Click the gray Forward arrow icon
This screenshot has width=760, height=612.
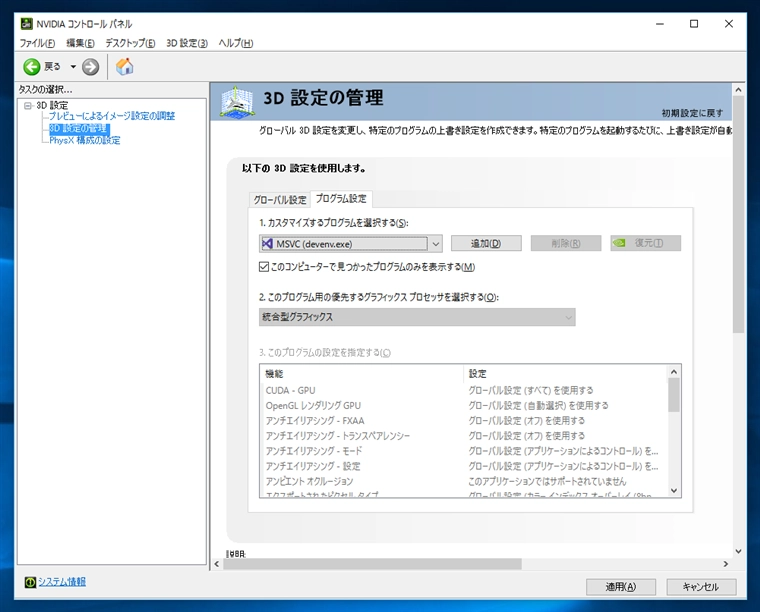tap(90, 67)
